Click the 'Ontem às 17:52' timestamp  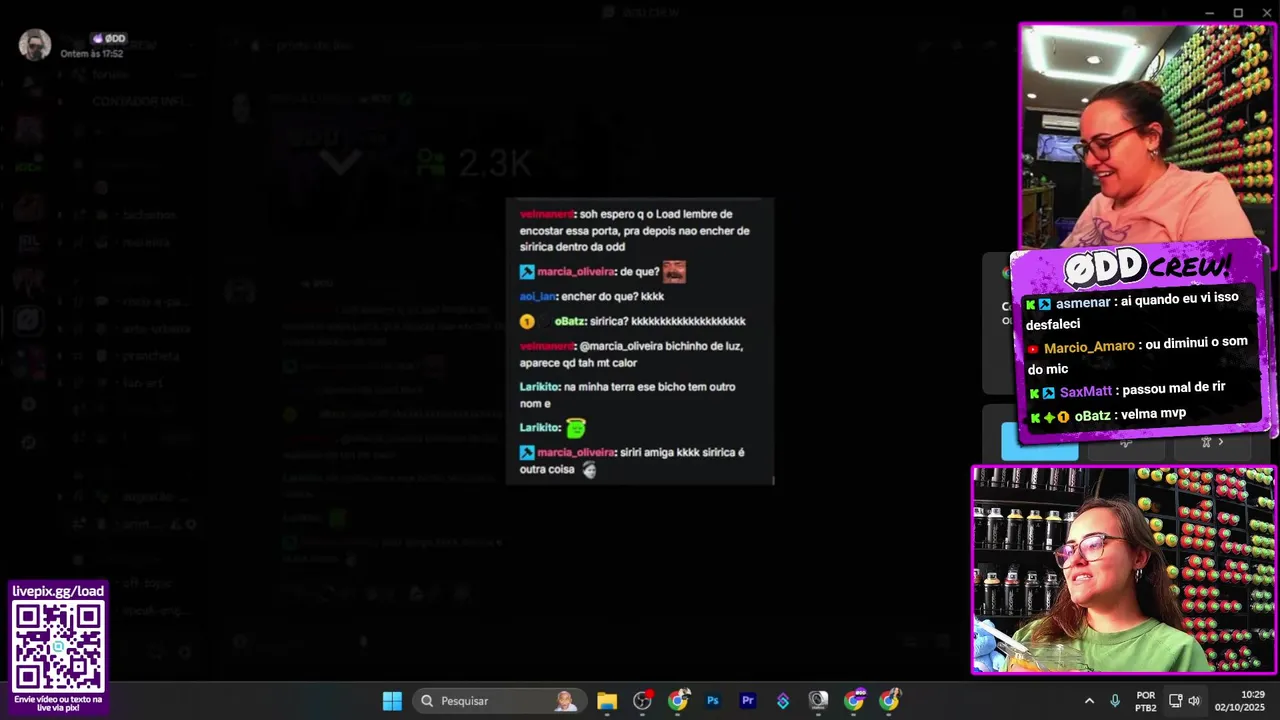pyautogui.click(x=92, y=54)
